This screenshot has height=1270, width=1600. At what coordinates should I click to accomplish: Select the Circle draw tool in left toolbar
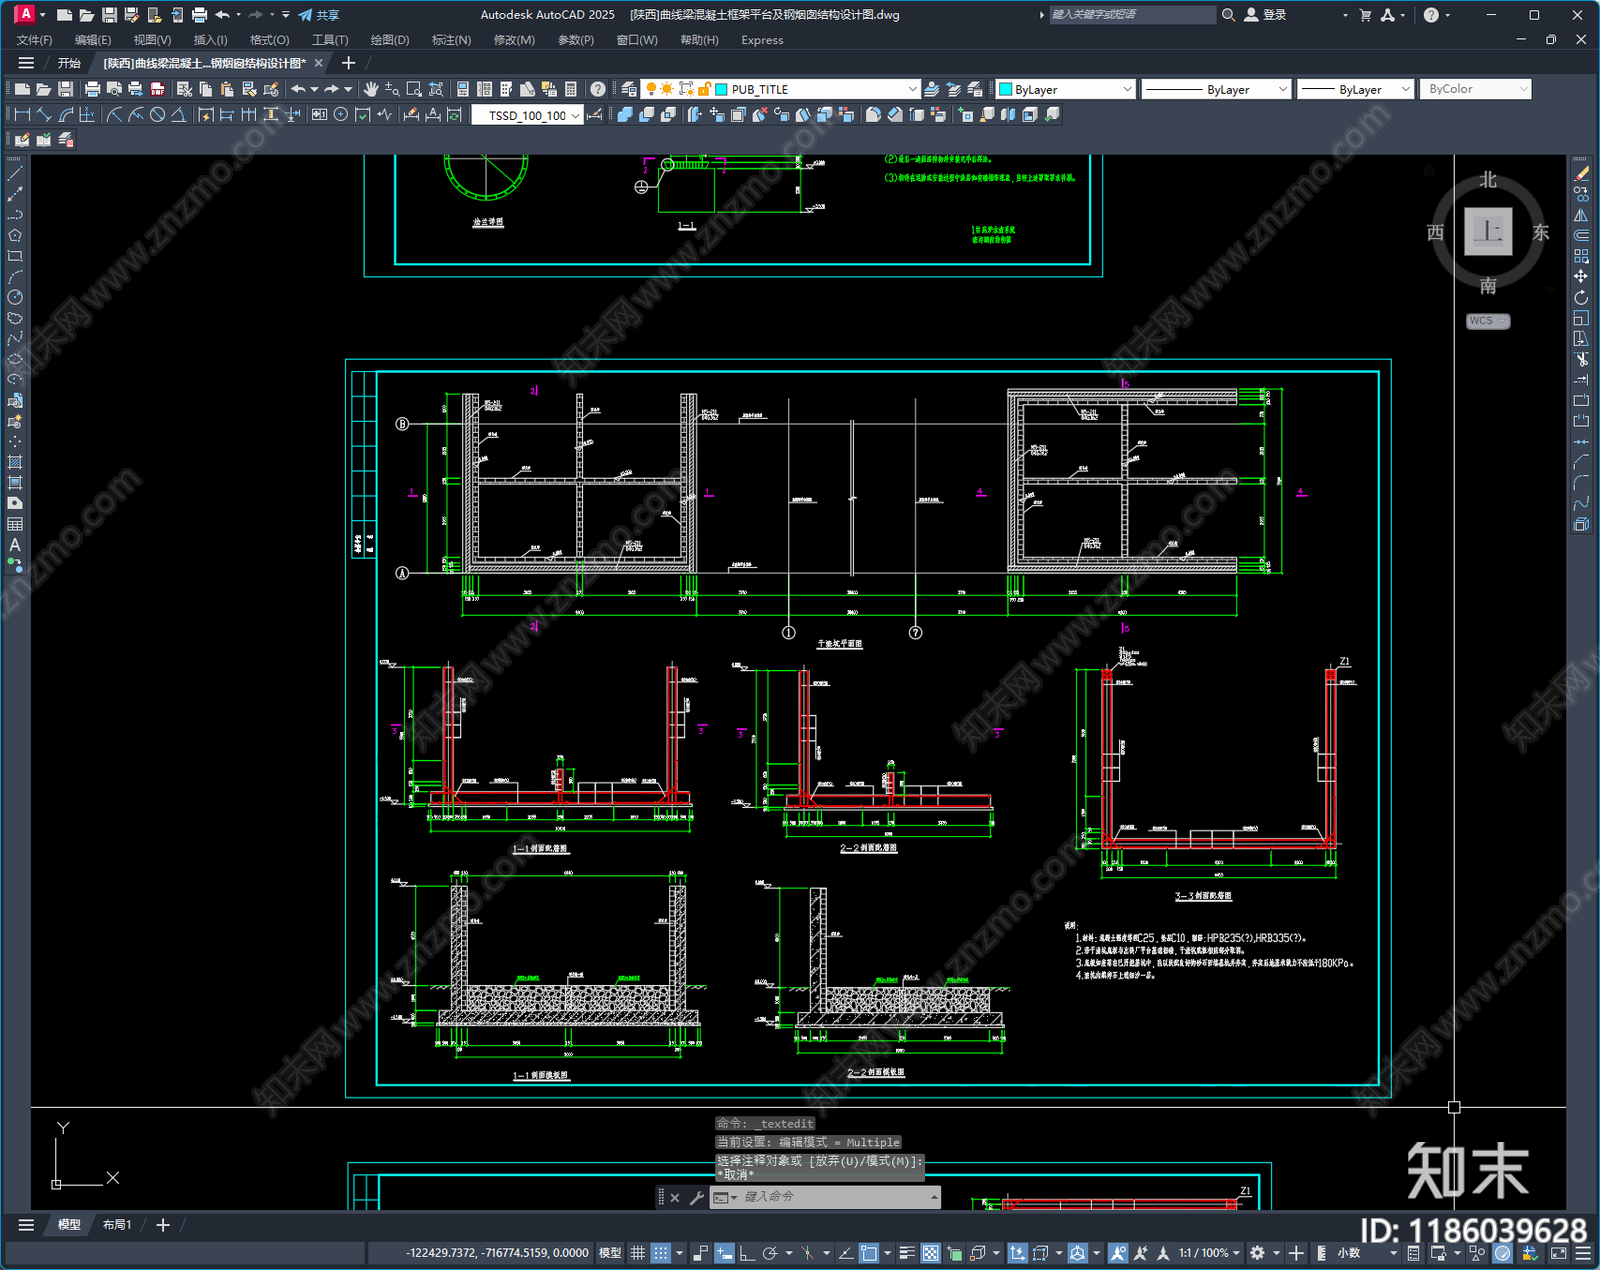[15, 298]
